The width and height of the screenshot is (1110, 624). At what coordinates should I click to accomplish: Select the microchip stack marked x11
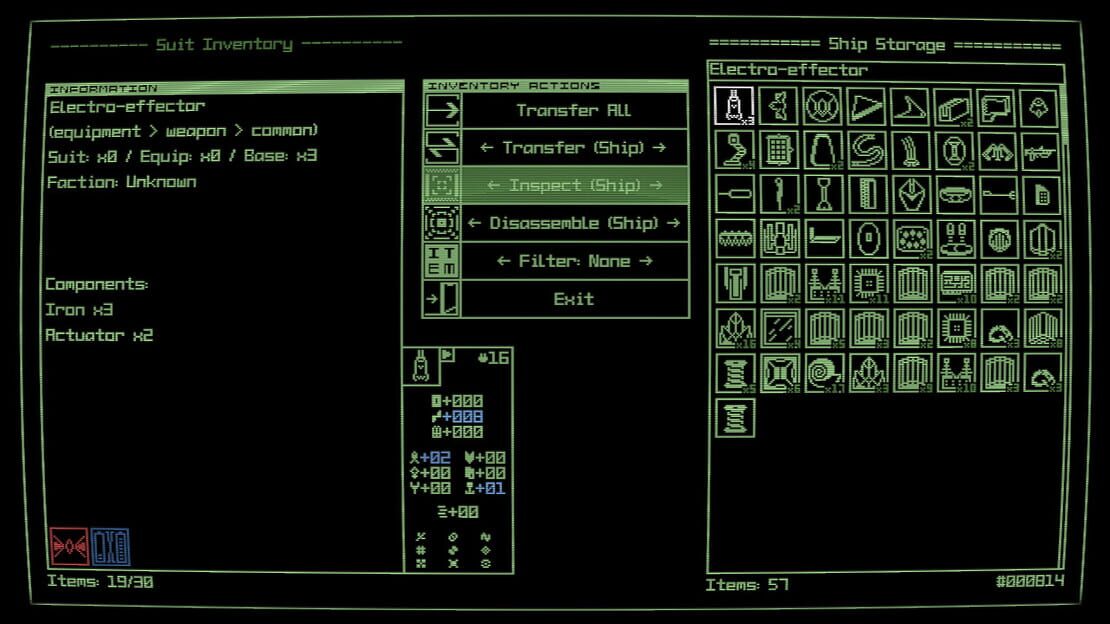[x=867, y=284]
